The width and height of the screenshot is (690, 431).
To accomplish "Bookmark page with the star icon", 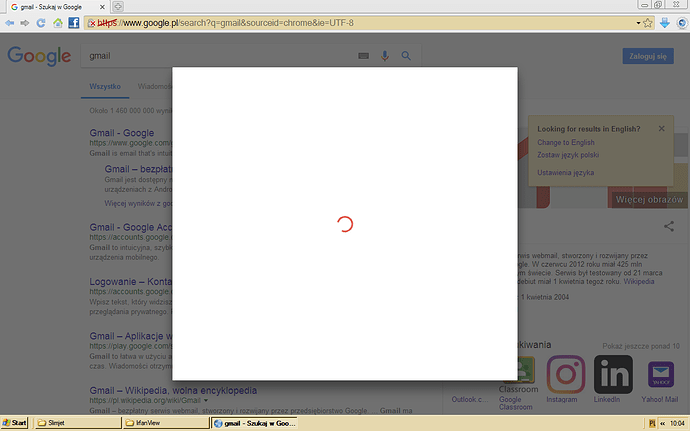I will pos(648,23).
